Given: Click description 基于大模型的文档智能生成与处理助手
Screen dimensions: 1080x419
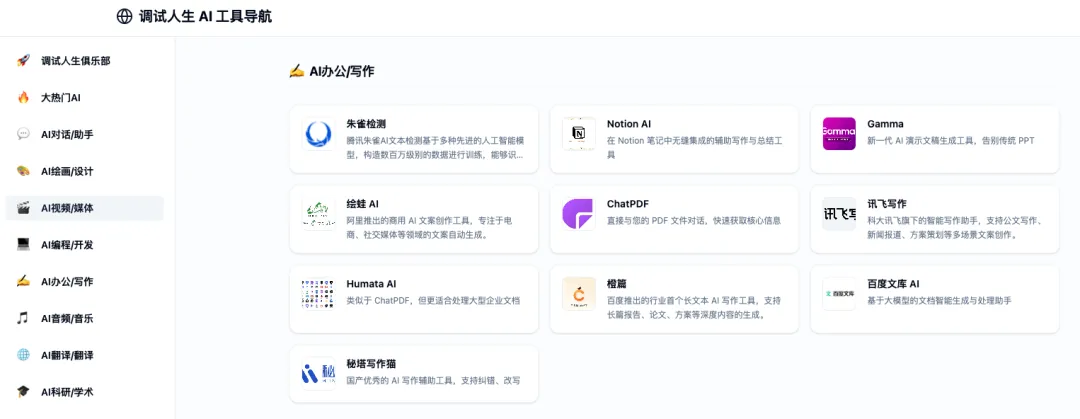Looking at the screenshot, I should coord(939,300).
